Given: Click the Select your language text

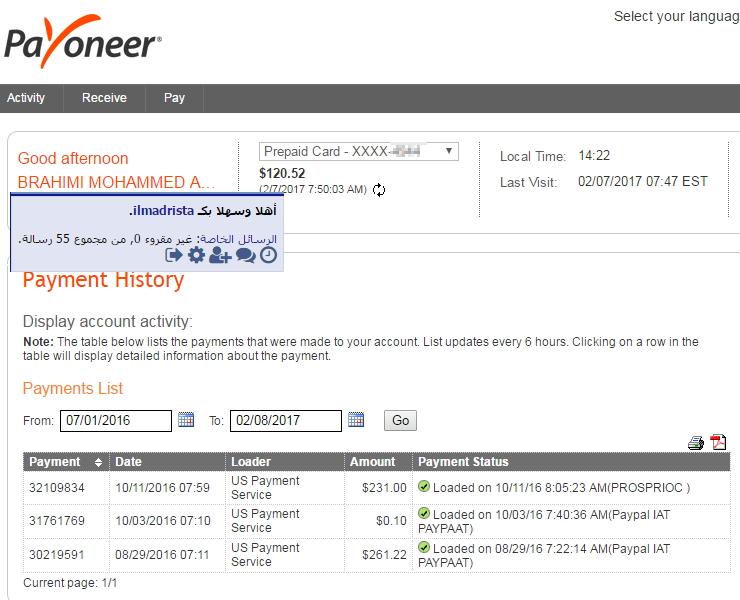Looking at the screenshot, I should (677, 16).
